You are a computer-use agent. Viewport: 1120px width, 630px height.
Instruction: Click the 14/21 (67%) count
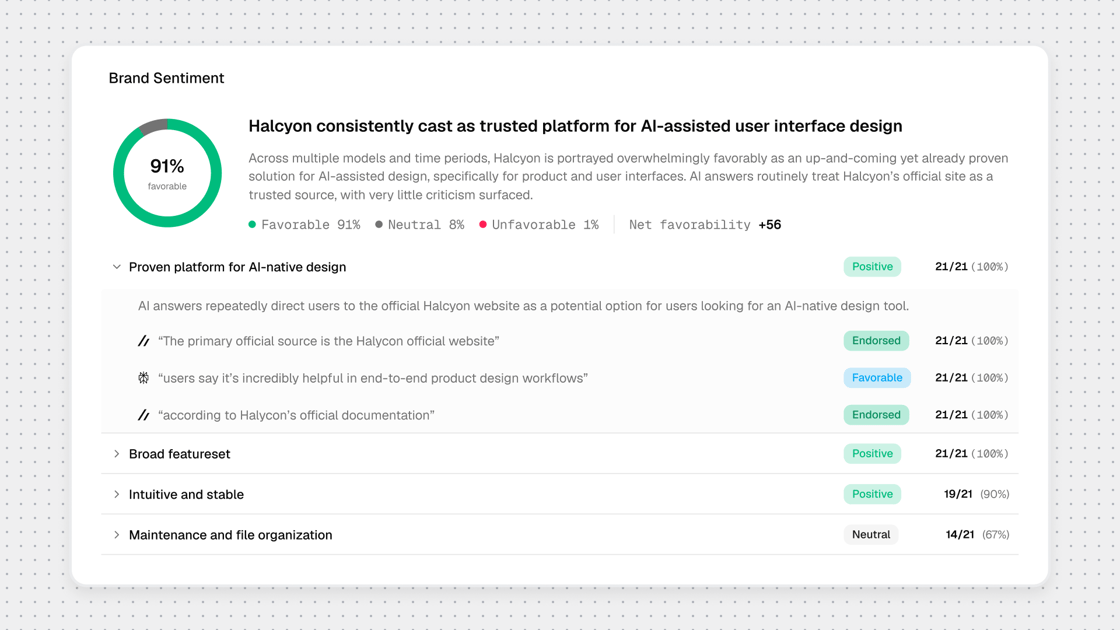(x=977, y=534)
